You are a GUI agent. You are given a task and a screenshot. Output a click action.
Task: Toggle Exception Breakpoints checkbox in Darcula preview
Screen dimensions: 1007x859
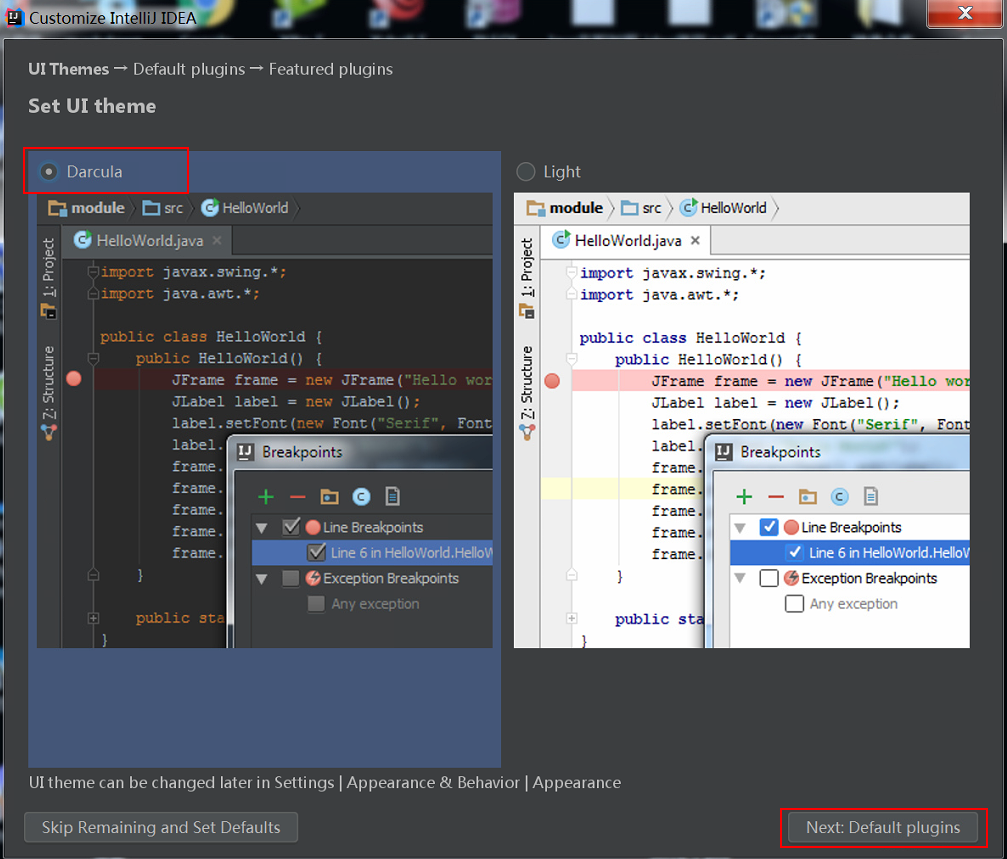291,578
